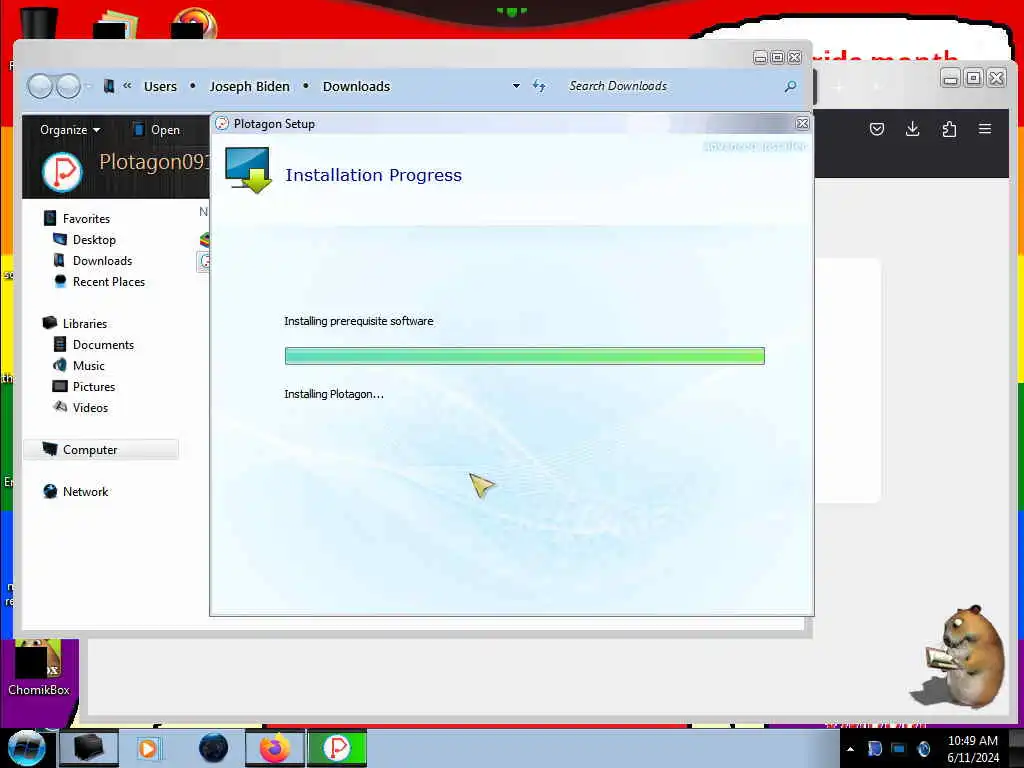The width and height of the screenshot is (1024, 768).
Task: Open Firefox Pocket save icon
Action: pyautogui.click(x=876, y=129)
